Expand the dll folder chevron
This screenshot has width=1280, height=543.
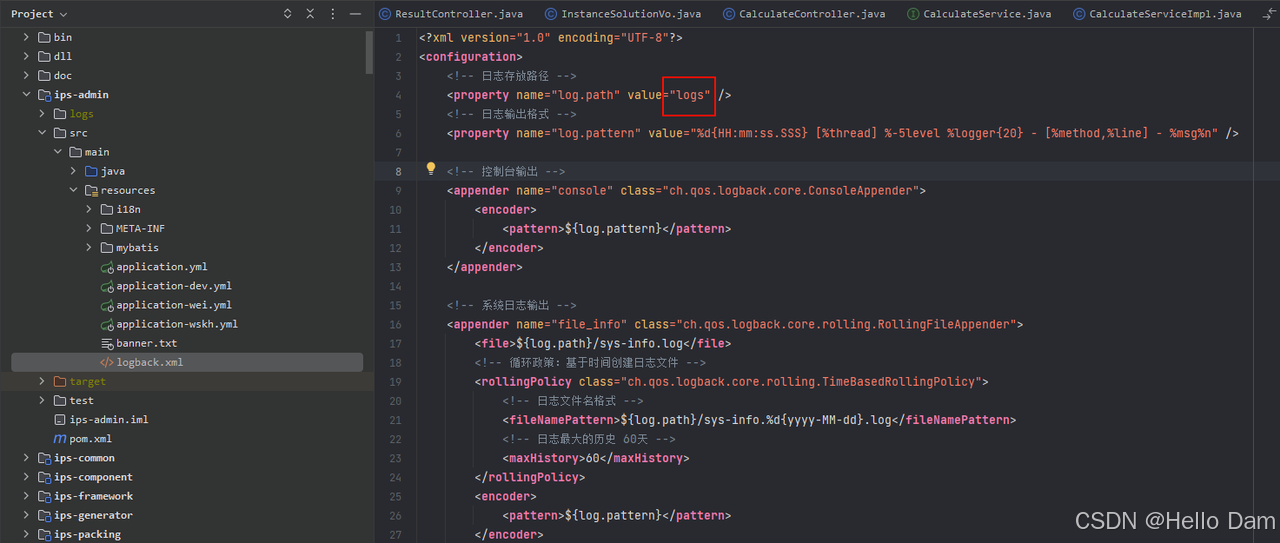[x=26, y=56]
